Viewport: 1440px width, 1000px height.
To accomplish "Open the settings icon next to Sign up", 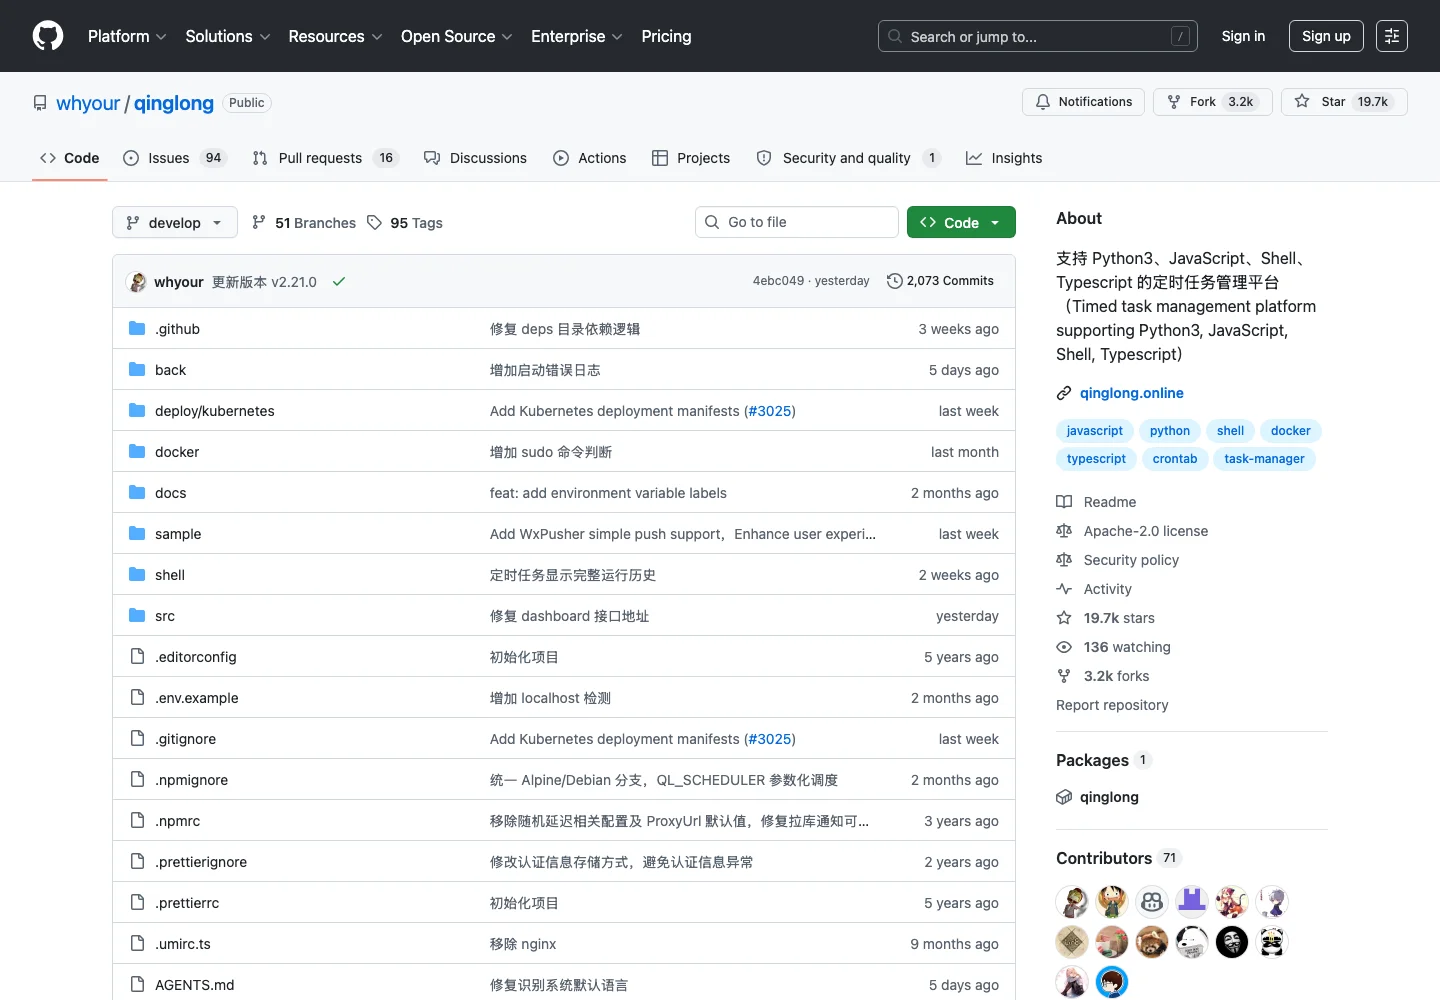I will tap(1392, 36).
